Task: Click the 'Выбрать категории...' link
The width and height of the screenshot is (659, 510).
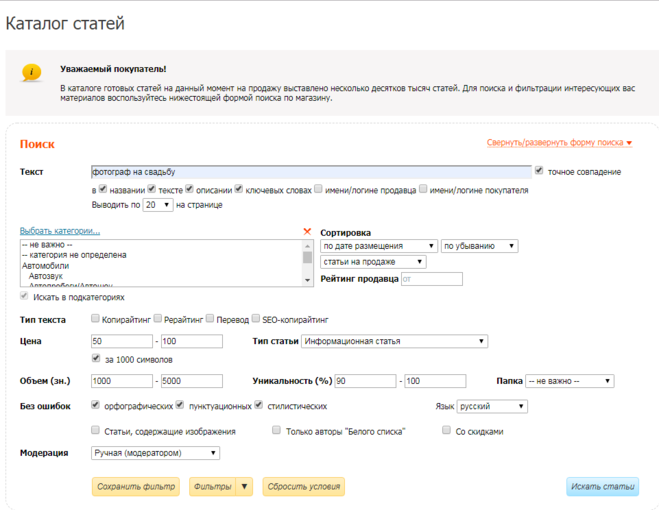Action: tap(60, 231)
